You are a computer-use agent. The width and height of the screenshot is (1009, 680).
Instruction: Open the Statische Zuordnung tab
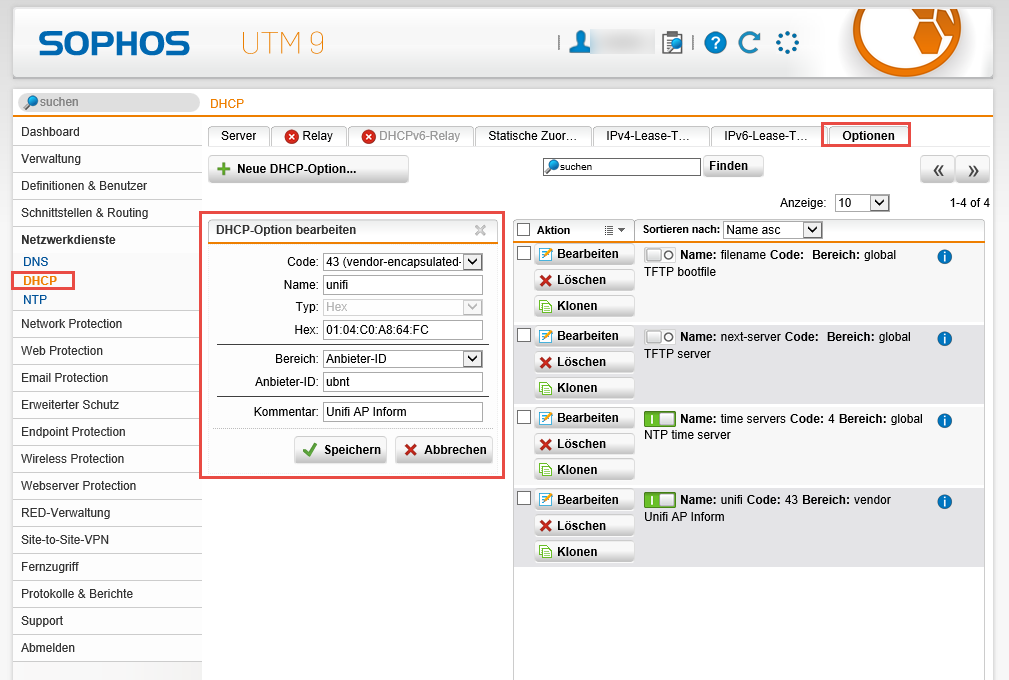coord(532,136)
